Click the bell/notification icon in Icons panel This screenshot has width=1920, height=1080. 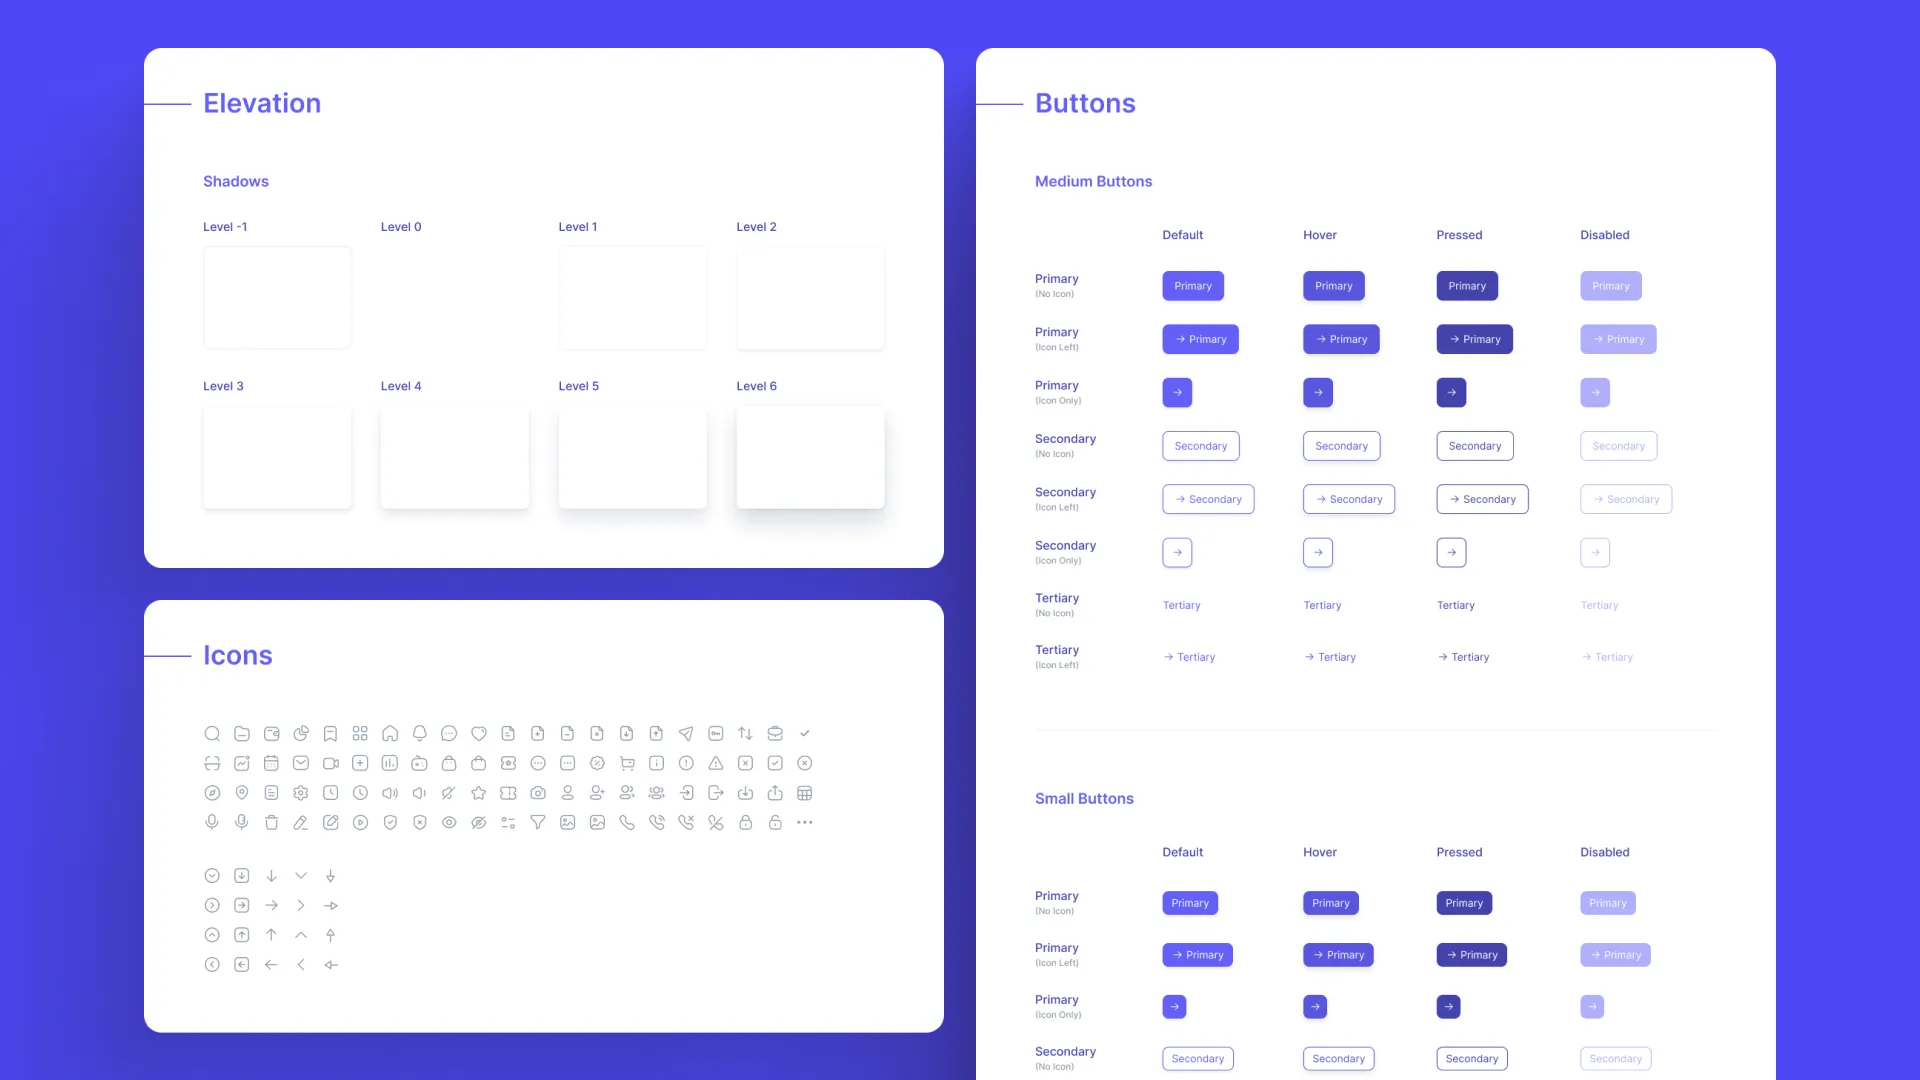[419, 733]
